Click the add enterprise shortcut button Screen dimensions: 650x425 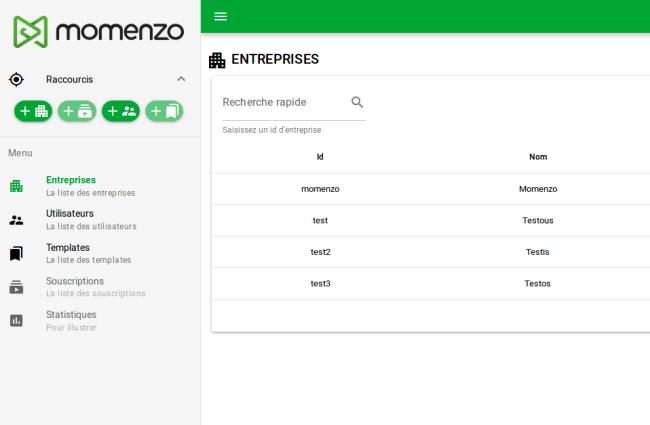coord(33,111)
